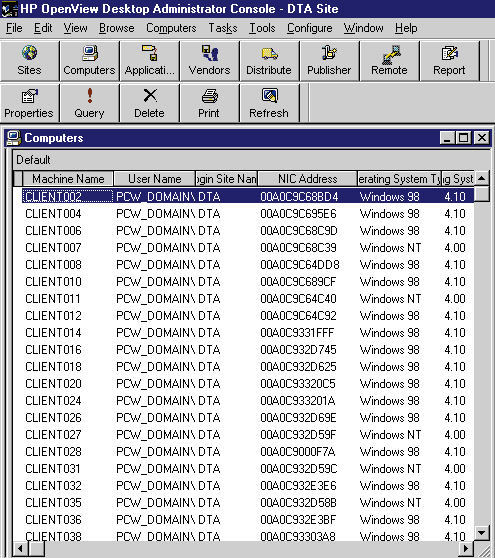The height and width of the screenshot is (558, 495).
Task: Sort by Login Site Name column header
Action: pyautogui.click(x=226, y=179)
